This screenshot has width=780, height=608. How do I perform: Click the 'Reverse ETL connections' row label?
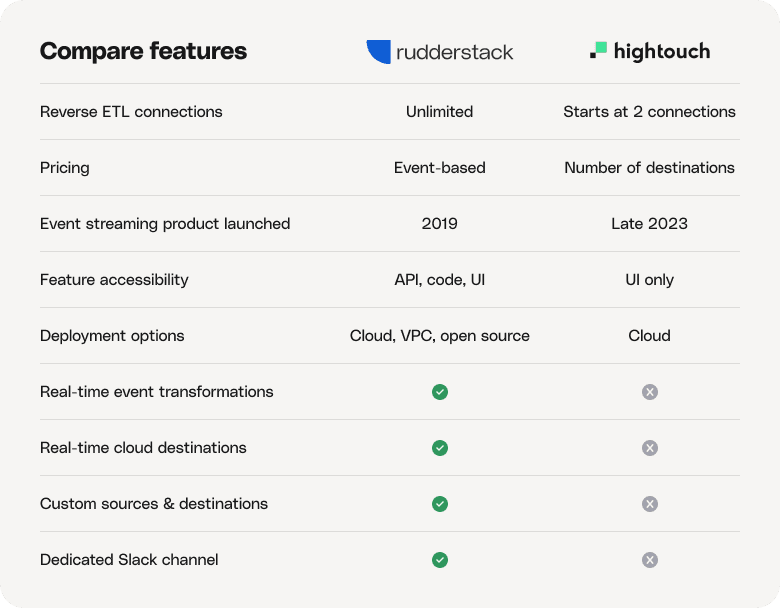tap(131, 112)
